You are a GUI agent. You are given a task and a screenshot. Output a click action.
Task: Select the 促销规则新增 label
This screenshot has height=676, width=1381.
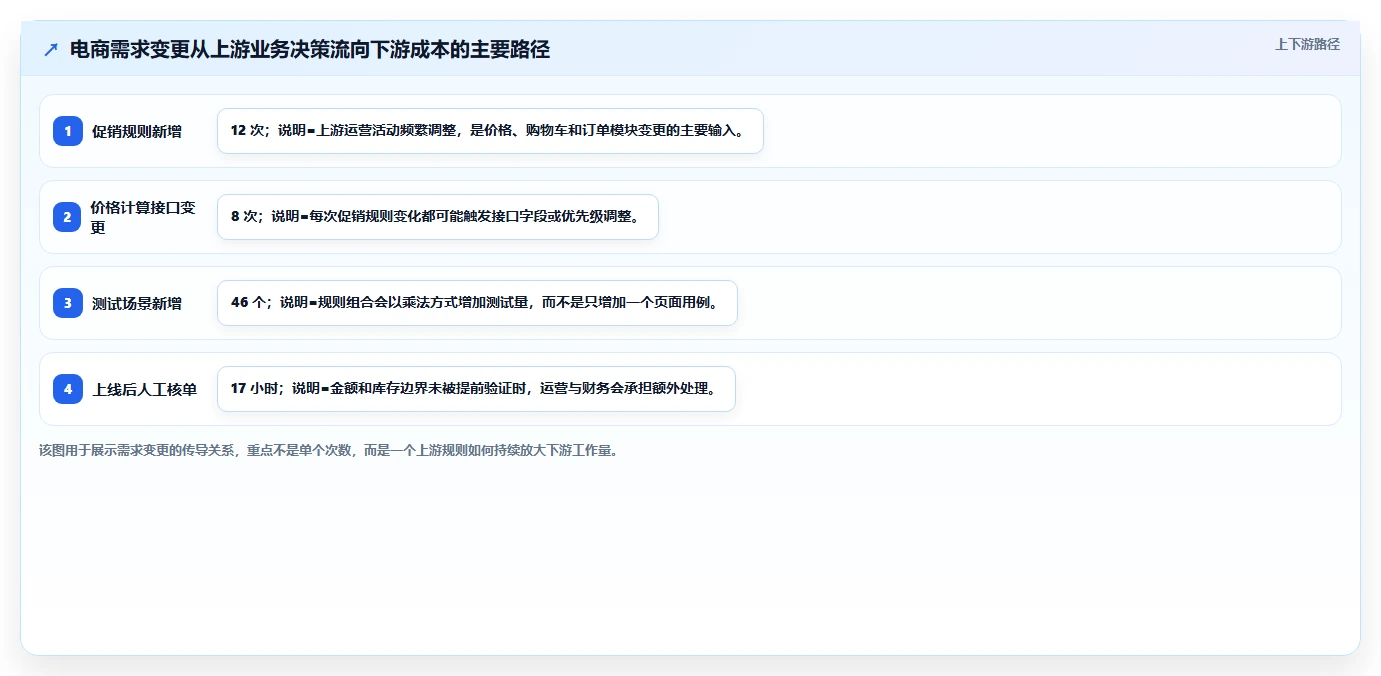(137, 131)
